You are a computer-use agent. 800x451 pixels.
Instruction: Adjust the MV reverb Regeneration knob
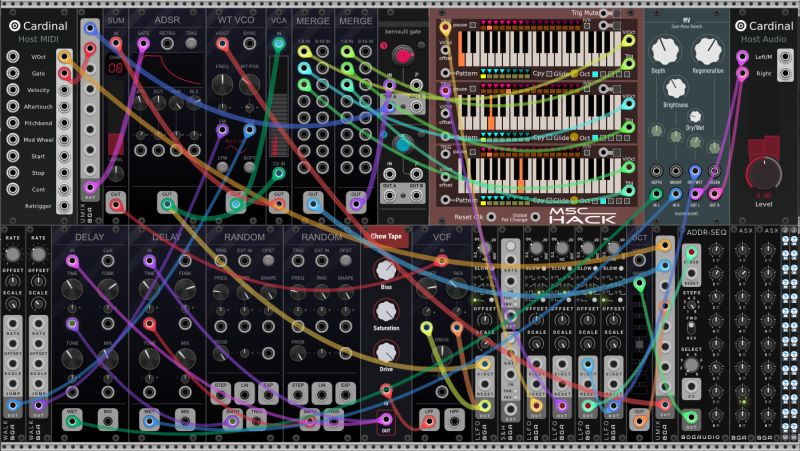[708, 51]
